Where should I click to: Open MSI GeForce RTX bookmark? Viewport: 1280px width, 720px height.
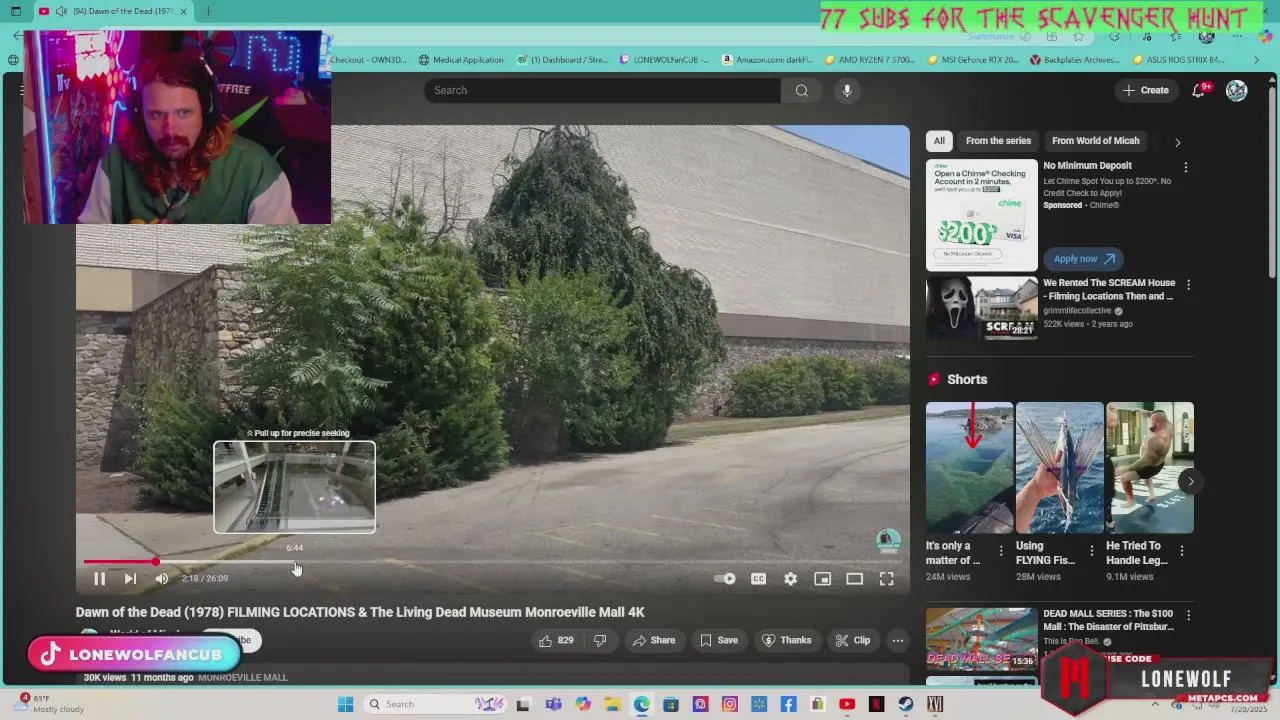coord(974,60)
